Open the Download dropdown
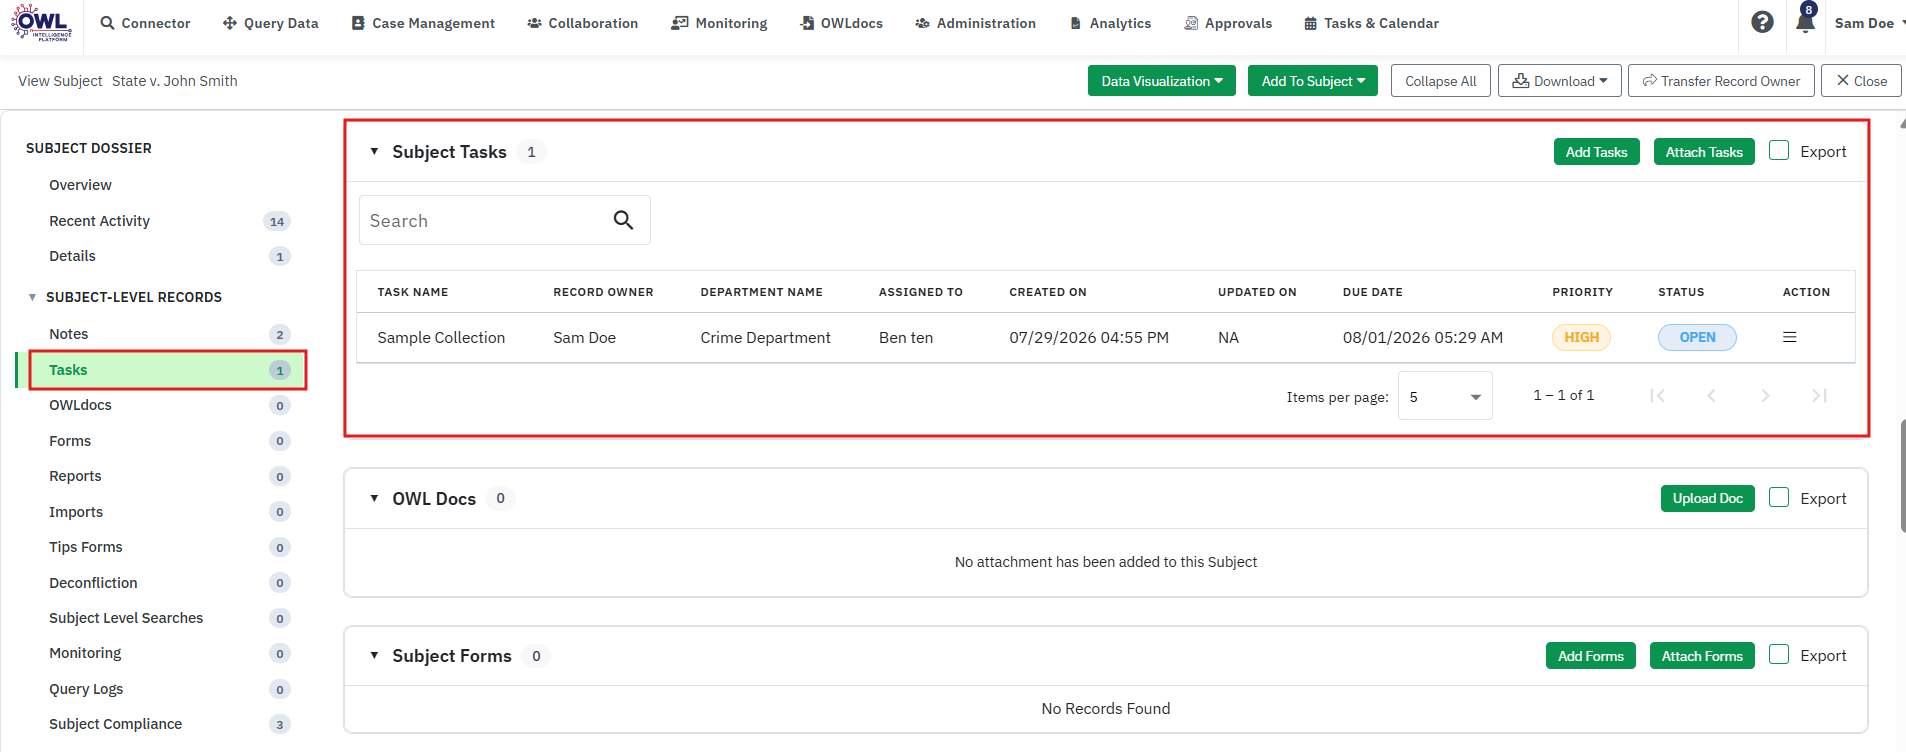This screenshot has width=1906, height=752. (x=1559, y=81)
